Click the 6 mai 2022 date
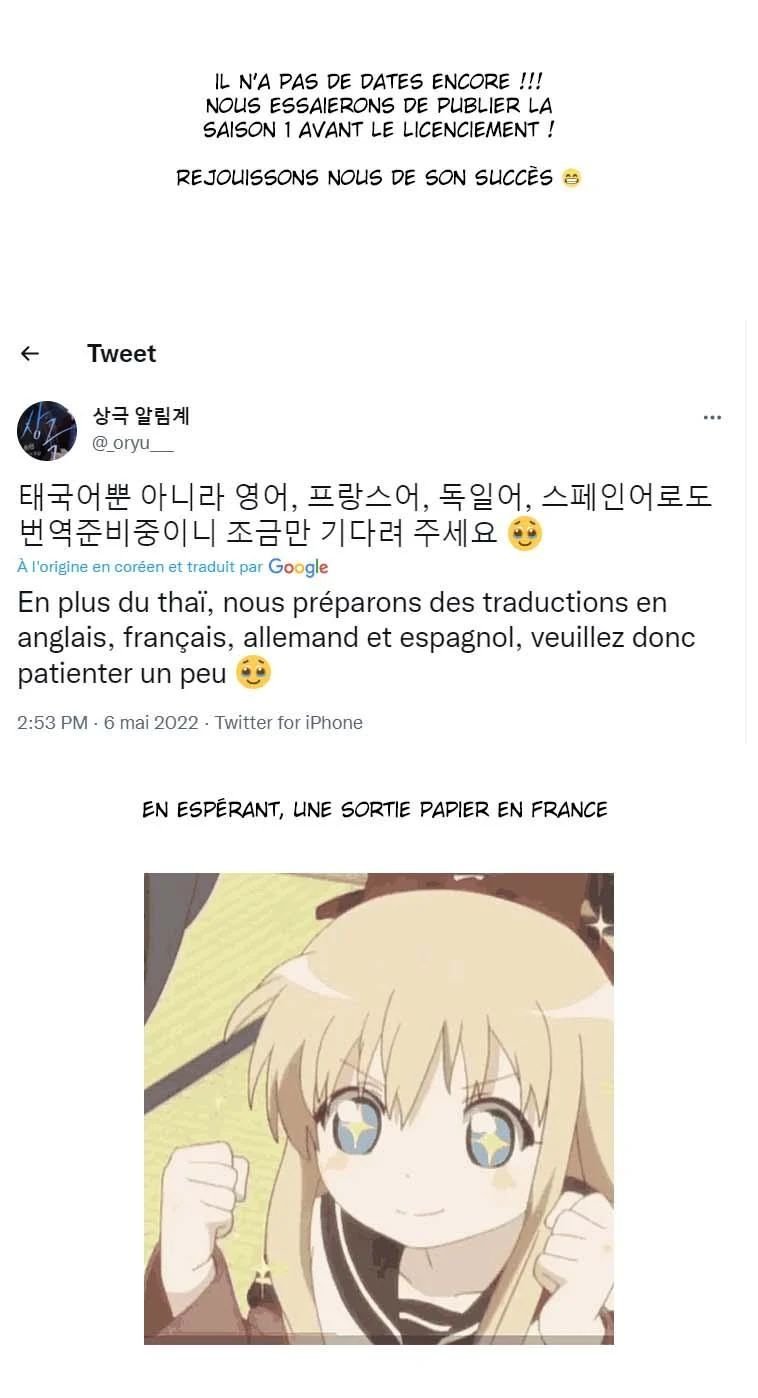The image size is (758, 1398). pos(151,723)
